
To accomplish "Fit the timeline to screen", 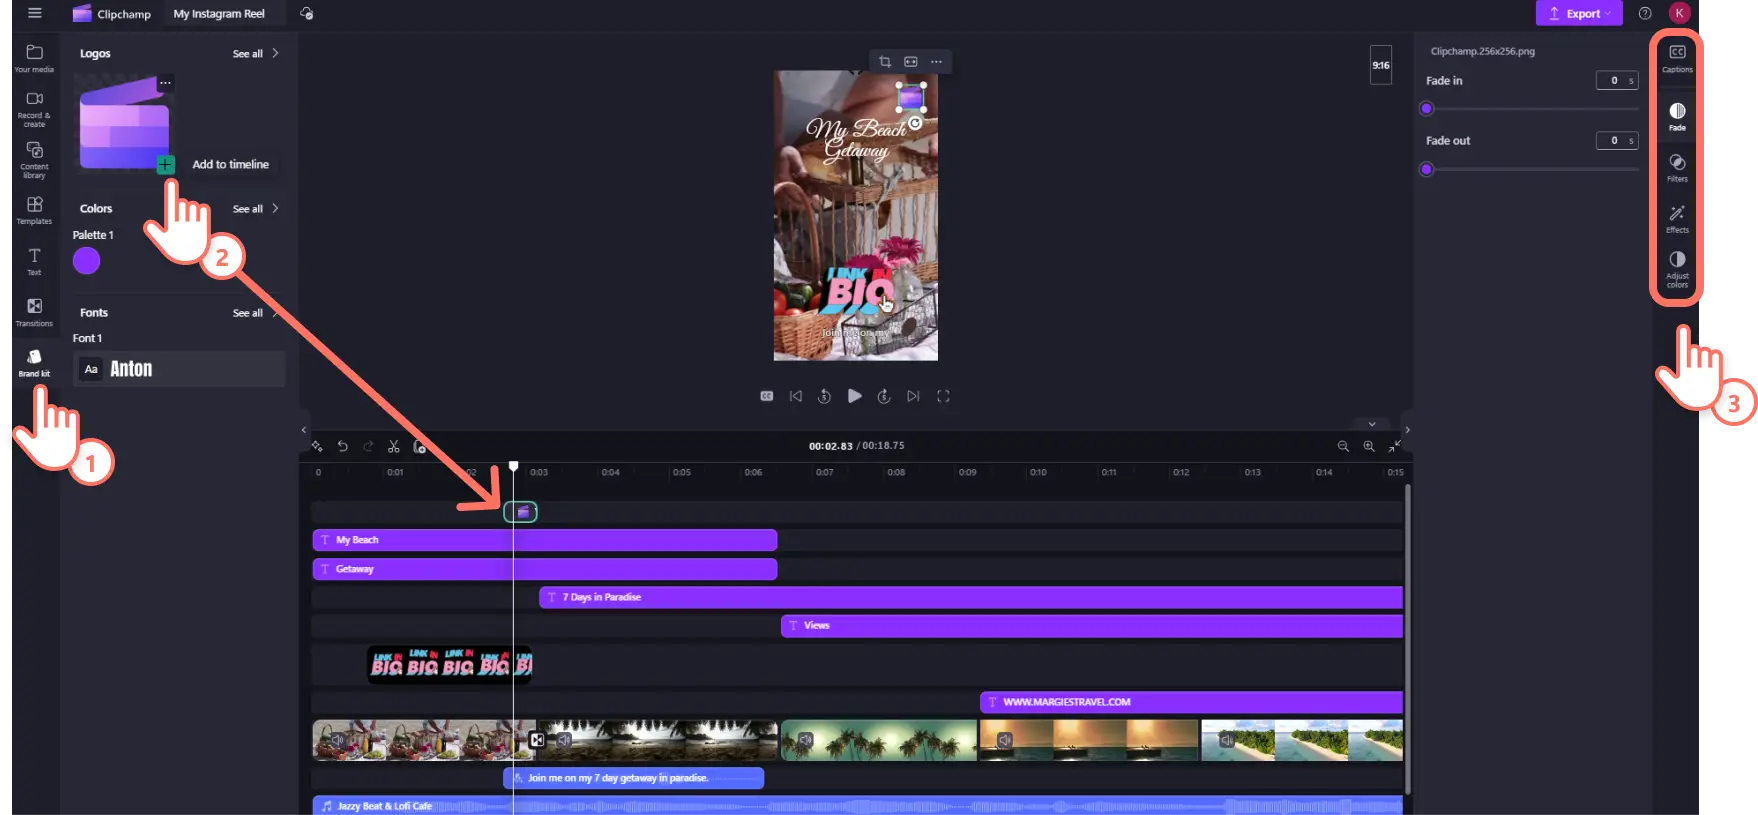I will tap(1394, 446).
